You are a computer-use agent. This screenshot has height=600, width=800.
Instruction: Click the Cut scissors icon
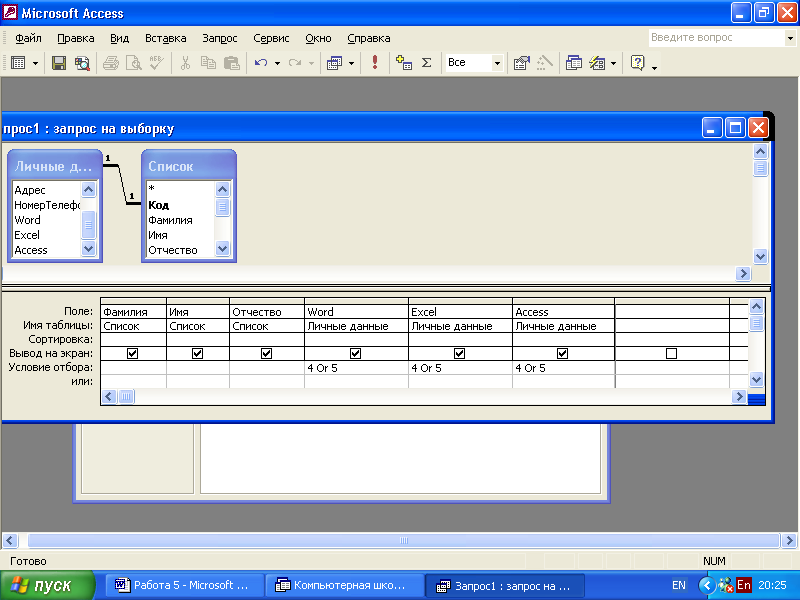pyautogui.click(x=186, y=63)
